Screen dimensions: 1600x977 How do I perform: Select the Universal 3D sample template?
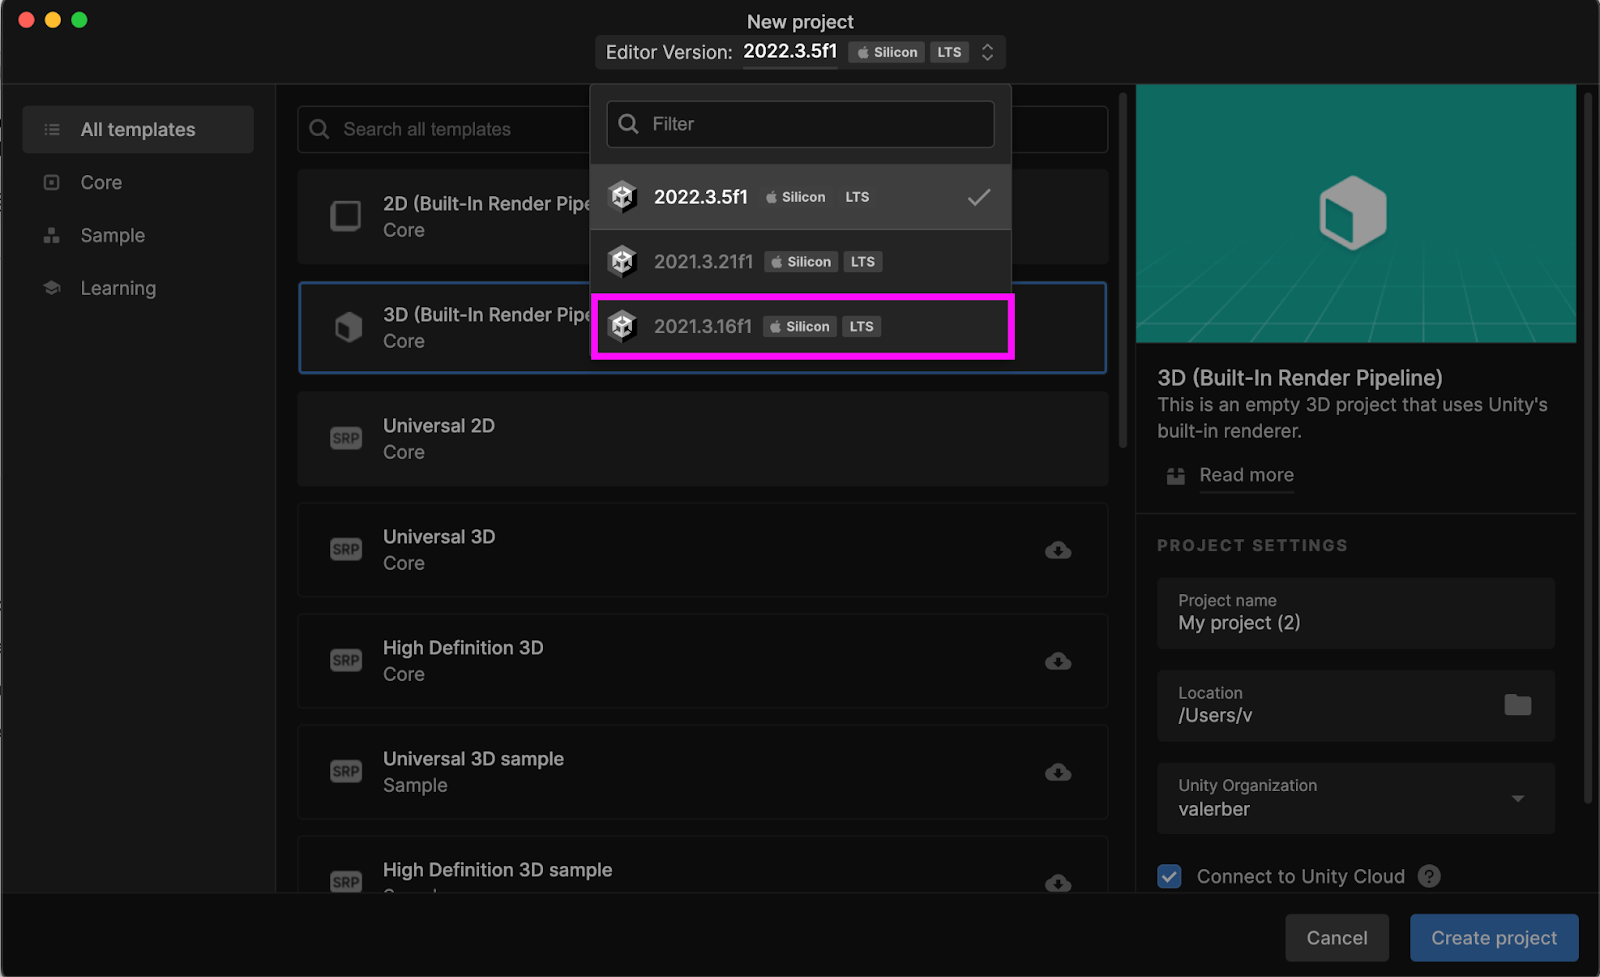point(702,772)
